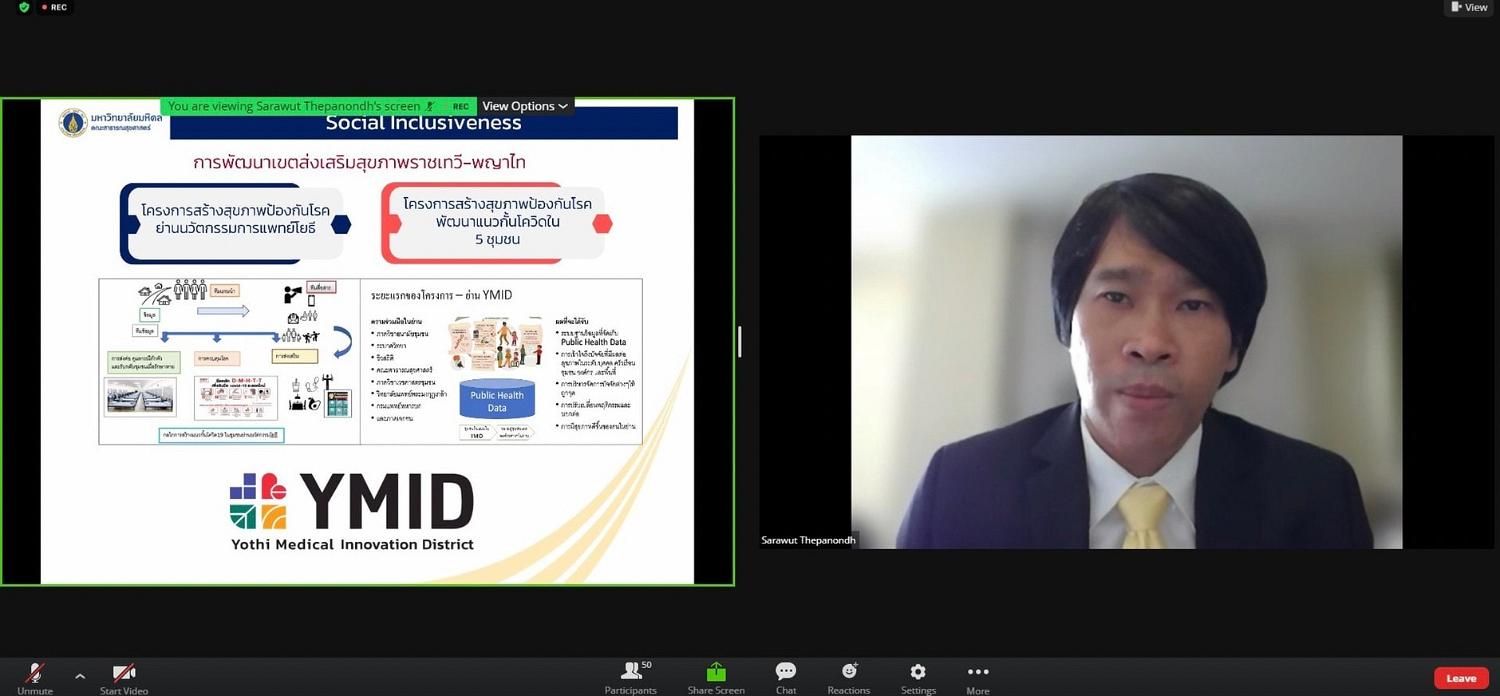The height and width of the screenshot is (696, 1500).
Task: Click the red Leave button
Action: click(1461, 678)
